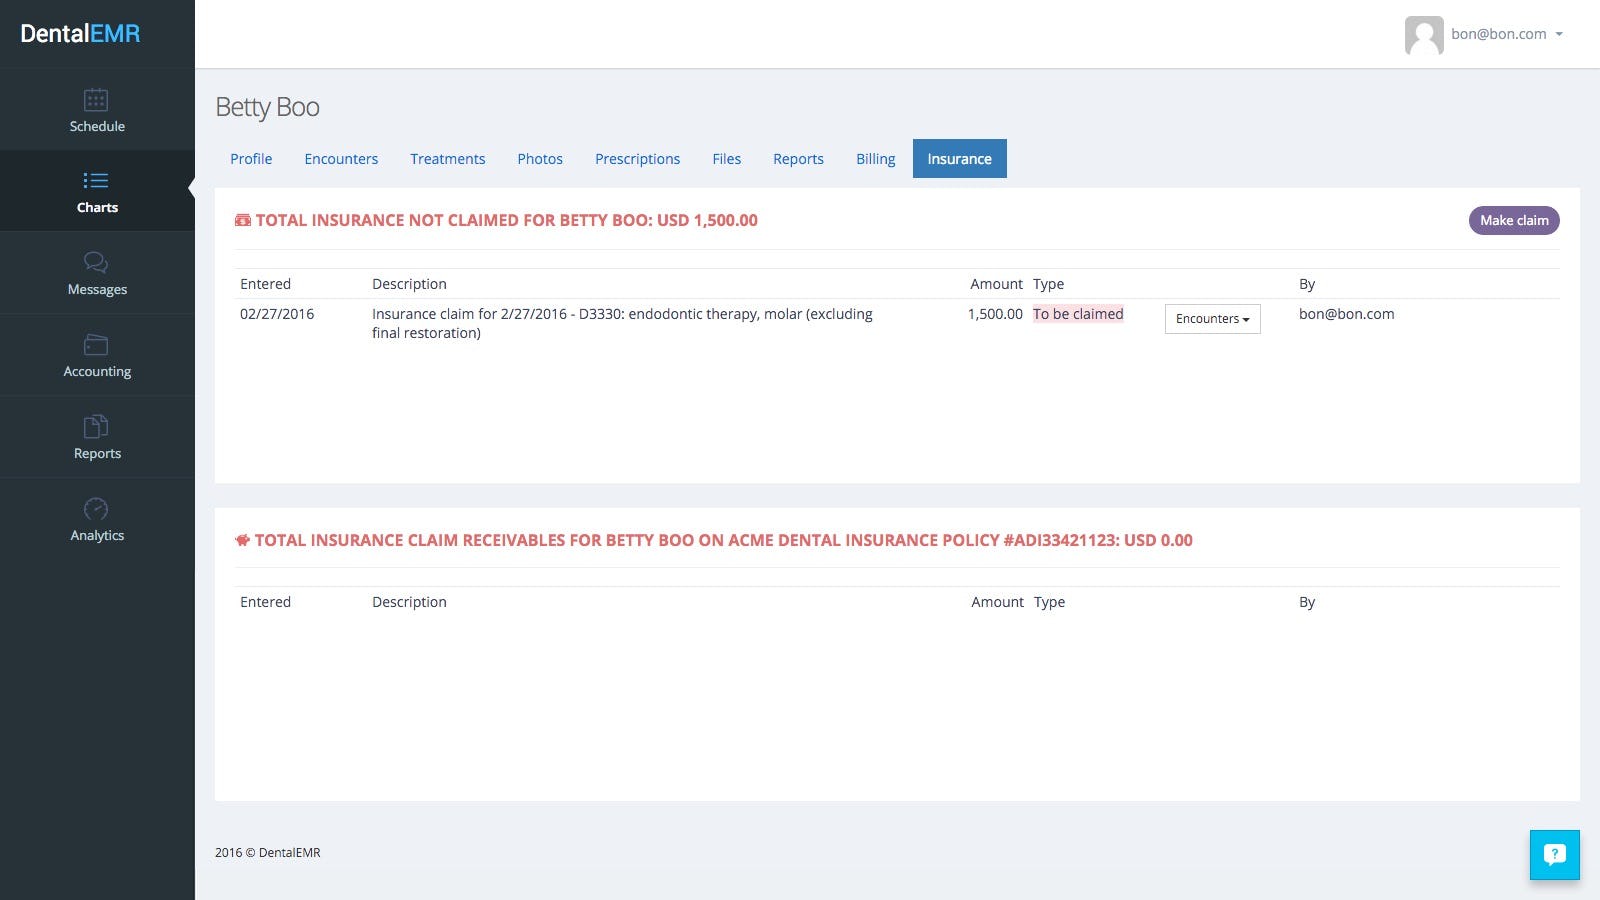Expand the dropdown arrow next to the username
Screen dimensions: 1600x900
coord(1559,34)
